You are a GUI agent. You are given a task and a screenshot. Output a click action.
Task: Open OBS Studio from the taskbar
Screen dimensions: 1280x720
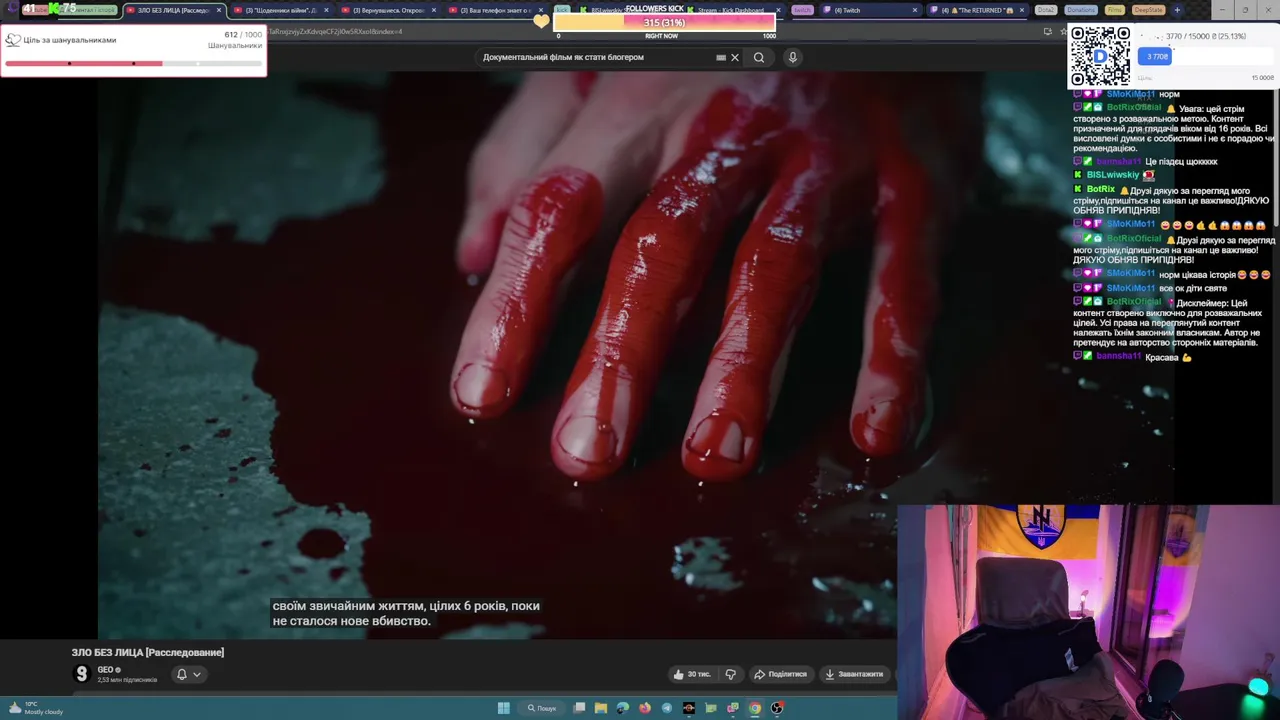[777, 708]
